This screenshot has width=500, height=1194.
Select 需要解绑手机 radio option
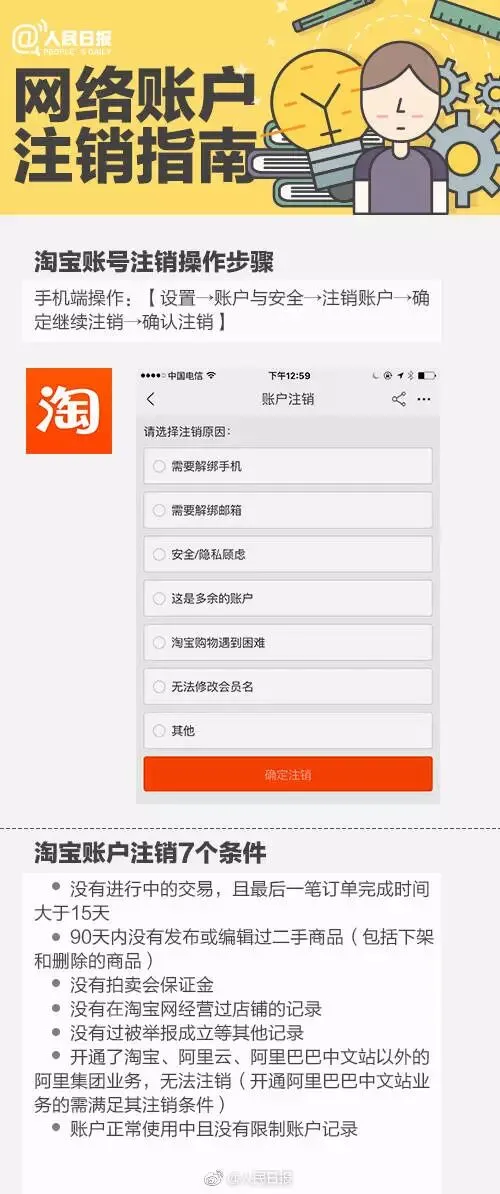pyautogui.click(x=288, y=466)
